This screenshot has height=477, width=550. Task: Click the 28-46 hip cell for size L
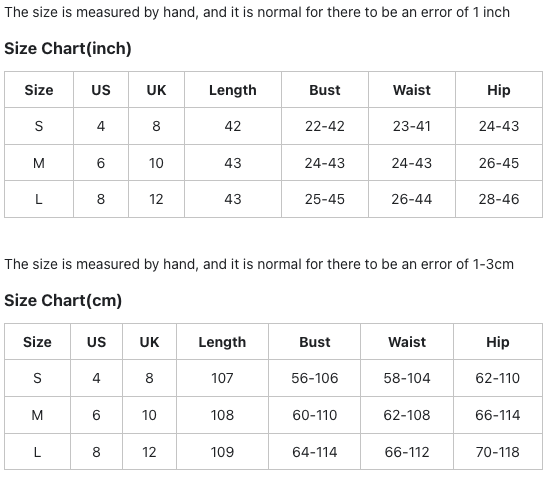[499, 199]
